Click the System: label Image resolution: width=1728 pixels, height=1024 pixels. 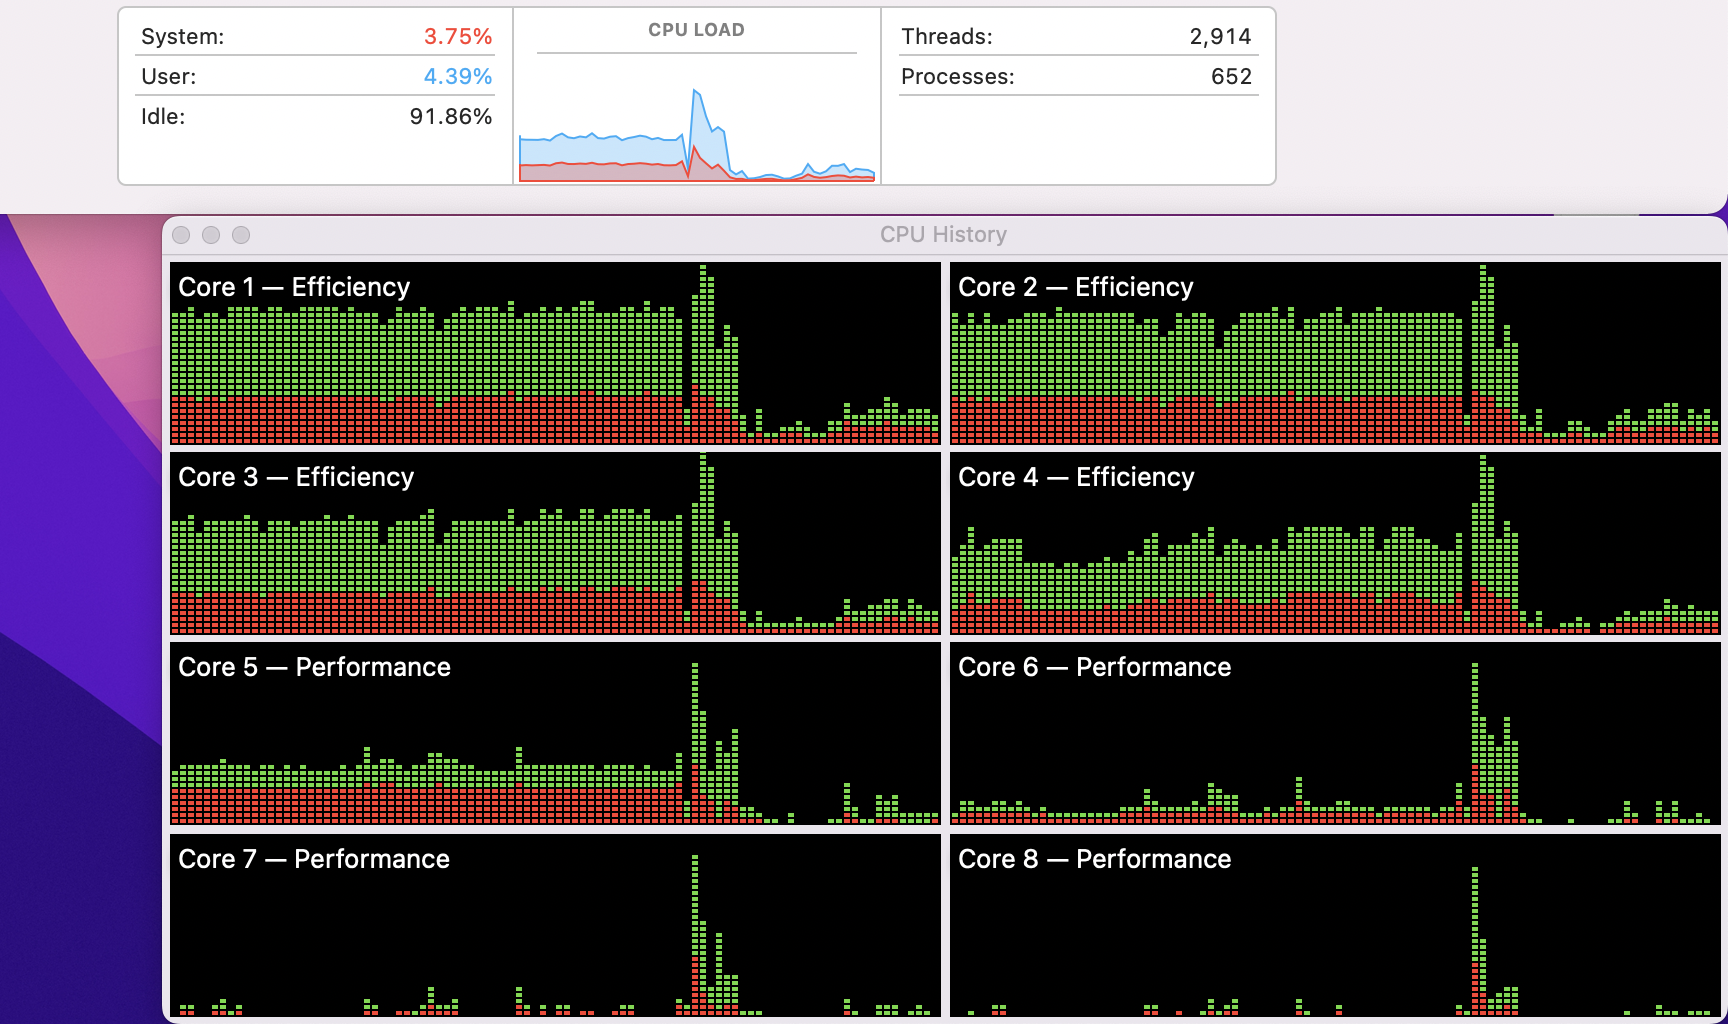coord(183,37)
